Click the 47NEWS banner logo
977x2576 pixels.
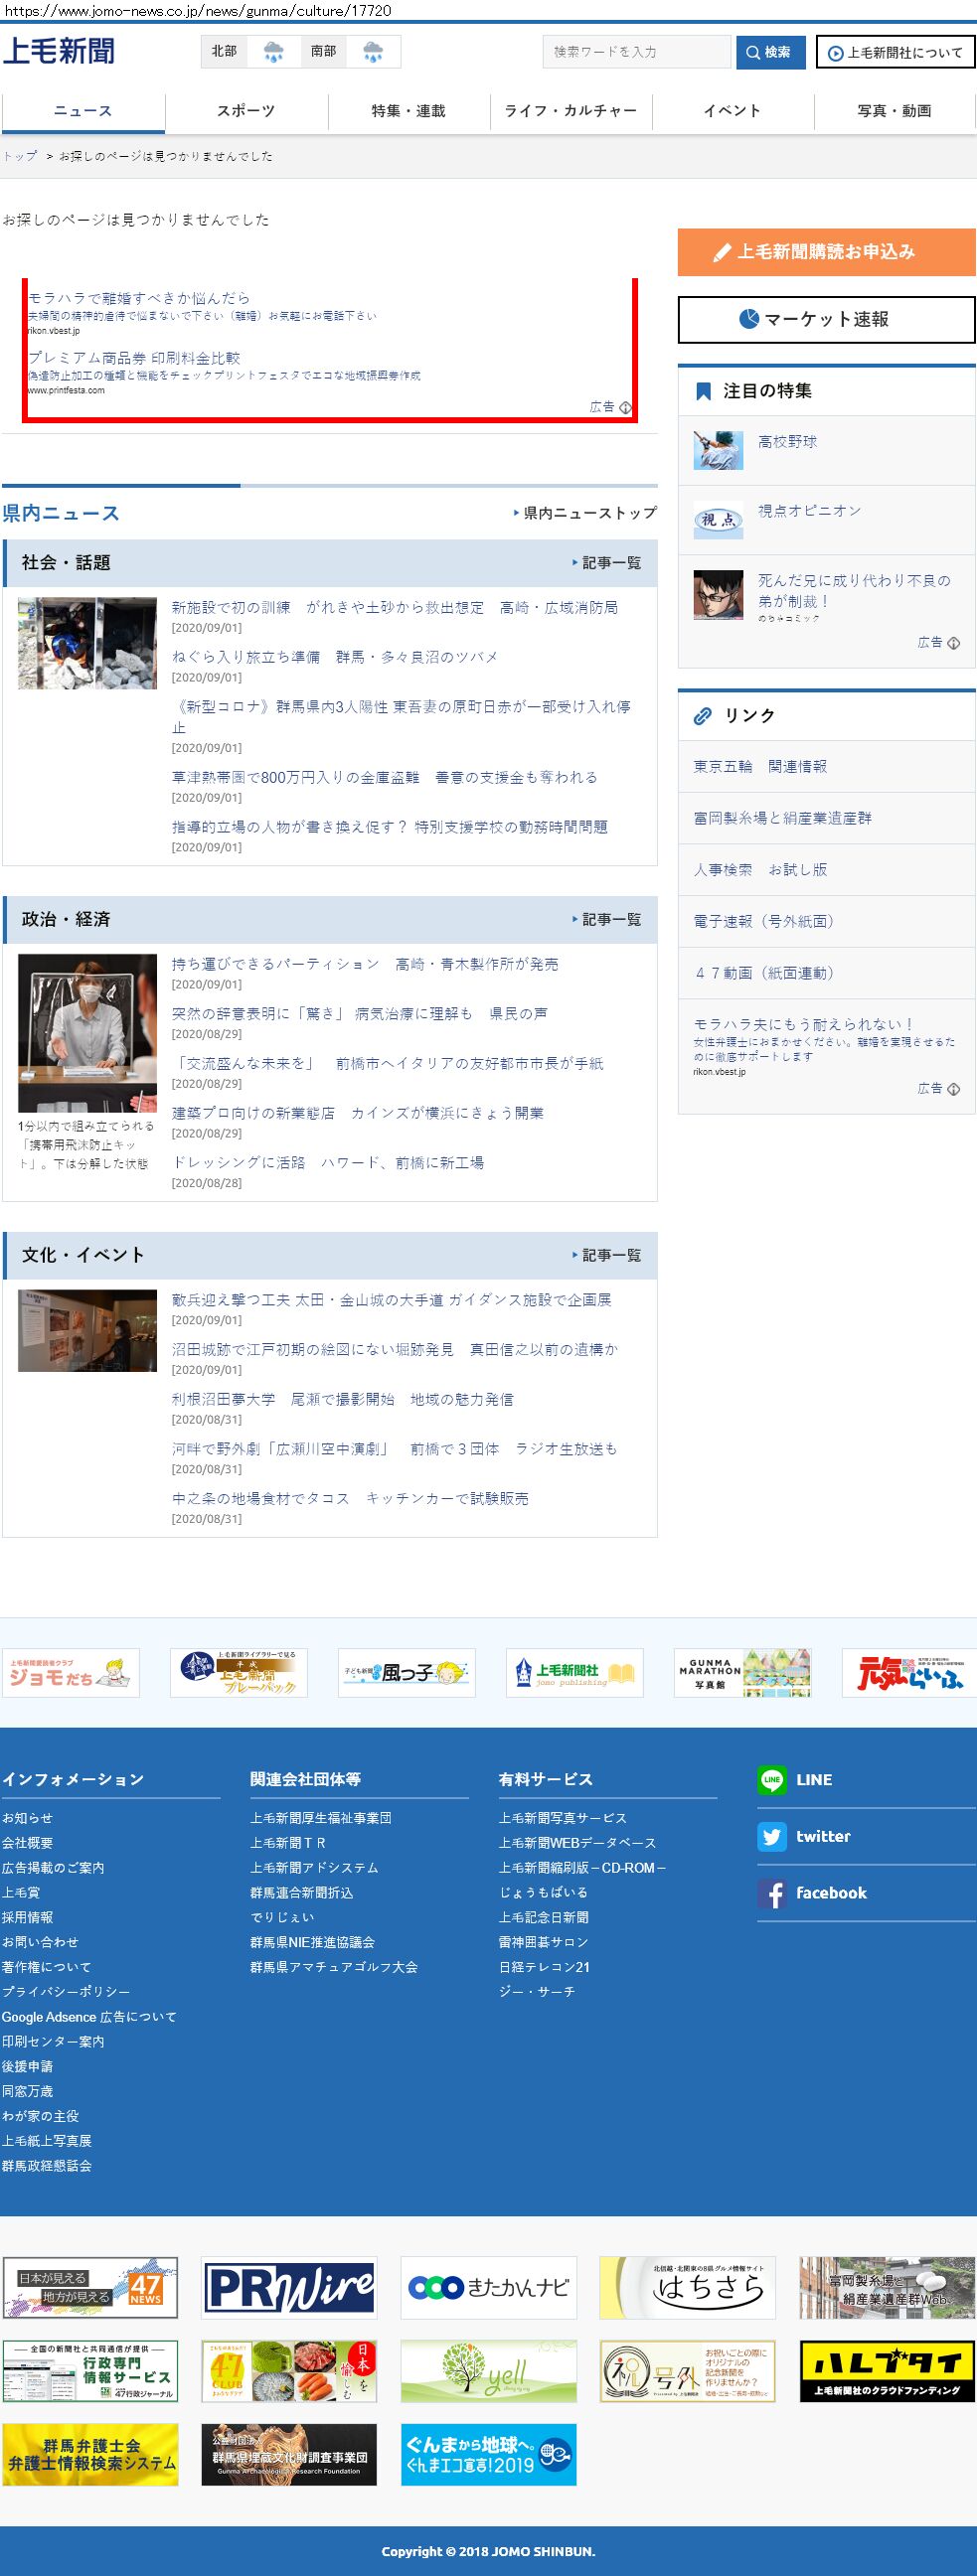pos(90,2287)
